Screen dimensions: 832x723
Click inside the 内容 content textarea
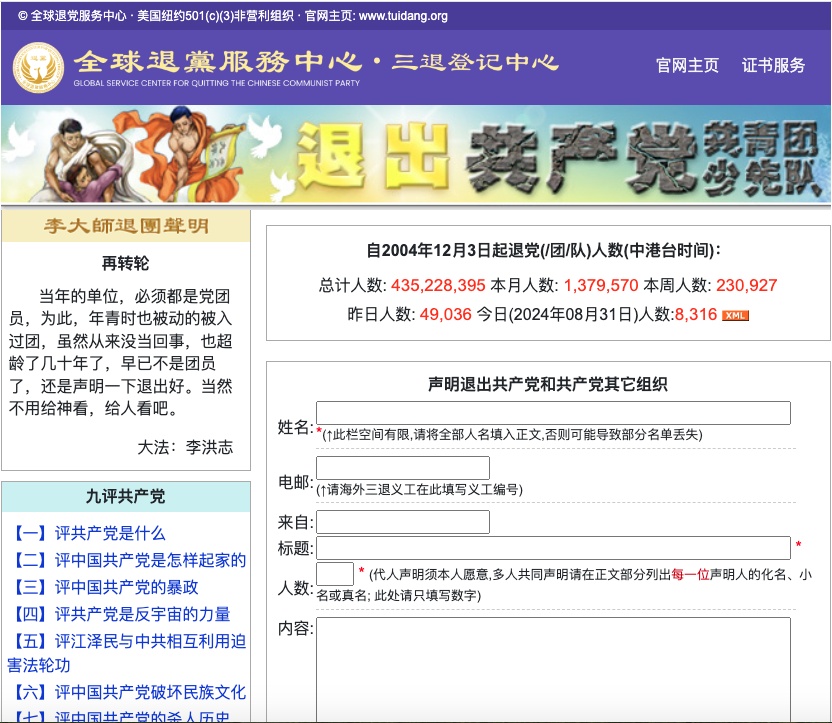click(x=553, y=669)
